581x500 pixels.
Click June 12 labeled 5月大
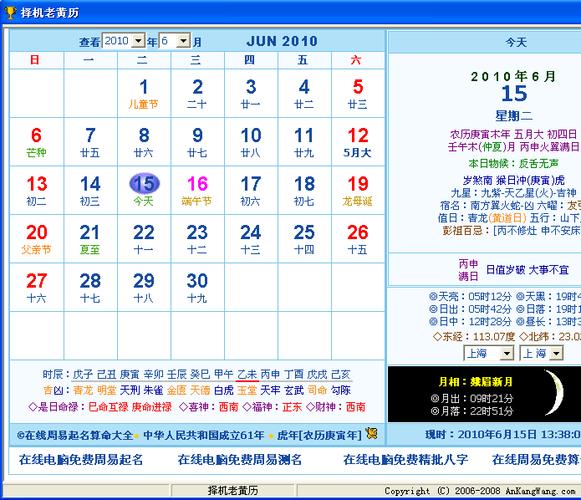[358, 142]
